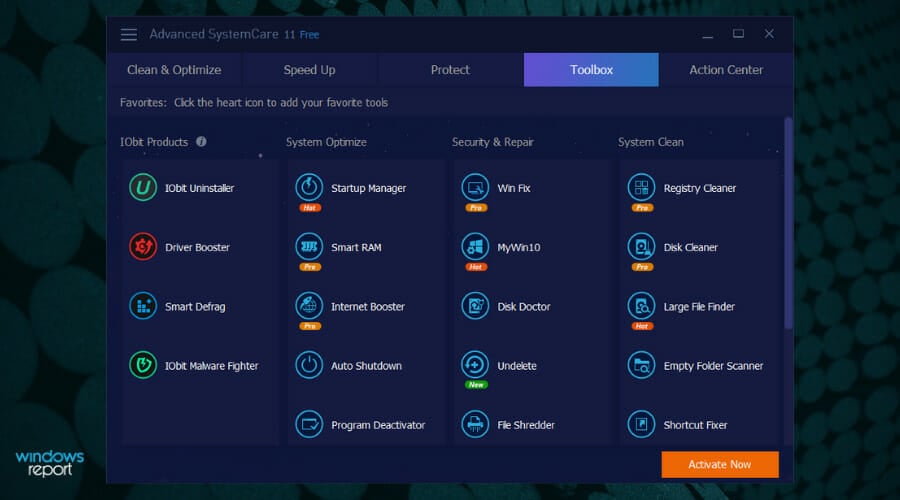The height and width of the screenshot is (500, 900).
Task: Click the Internet Booster icon
Action: point(309,305)
